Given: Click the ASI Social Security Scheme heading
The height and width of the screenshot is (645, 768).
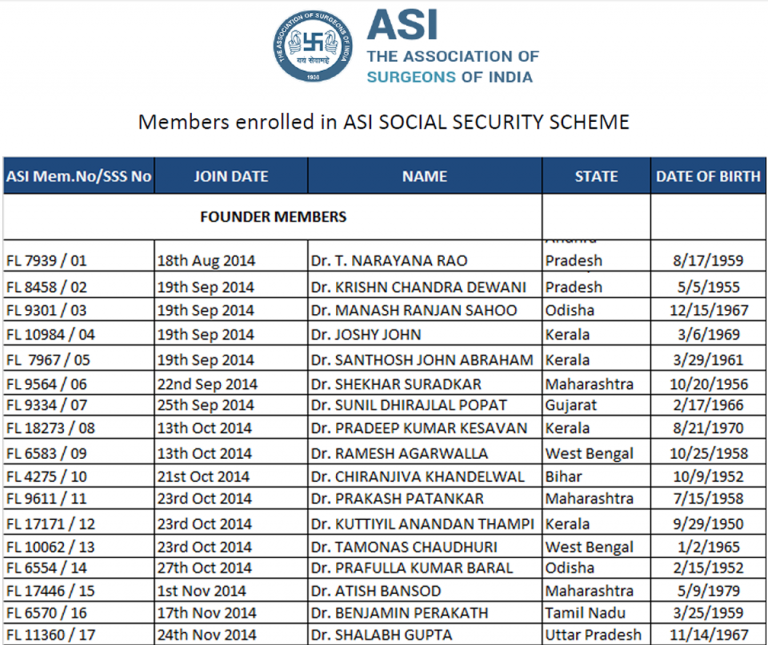Looking at the screenshot, I should [384, 122].
